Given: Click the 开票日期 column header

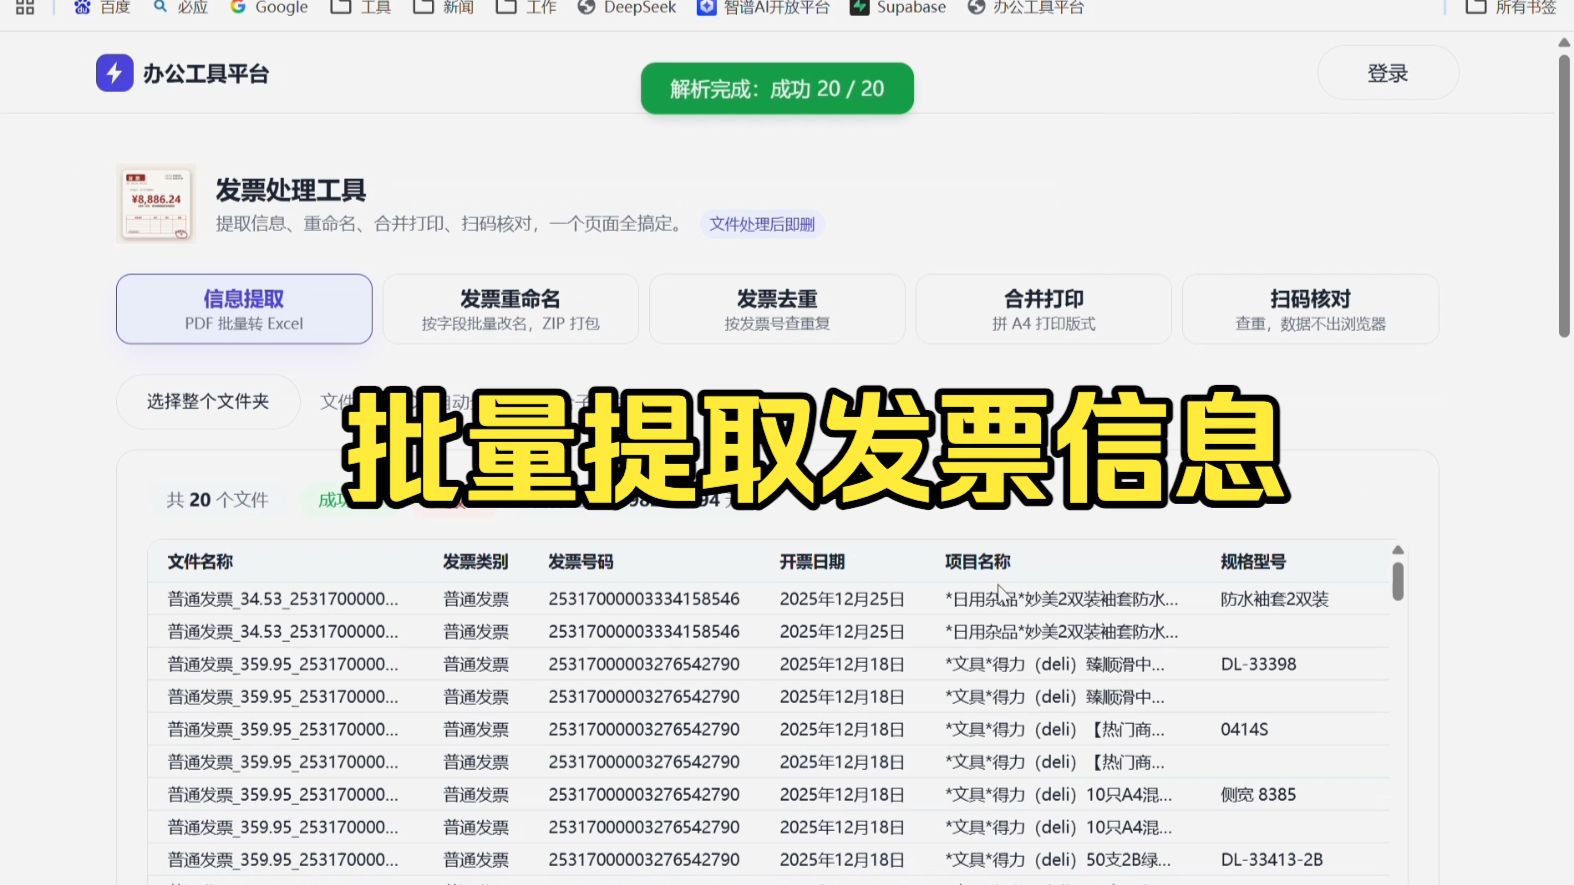Looking at the screenshot, I should click(x=812, y=562).
